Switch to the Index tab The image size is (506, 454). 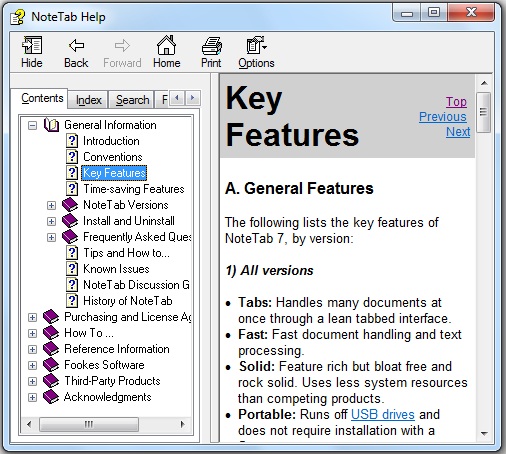[x=88, y=100]
